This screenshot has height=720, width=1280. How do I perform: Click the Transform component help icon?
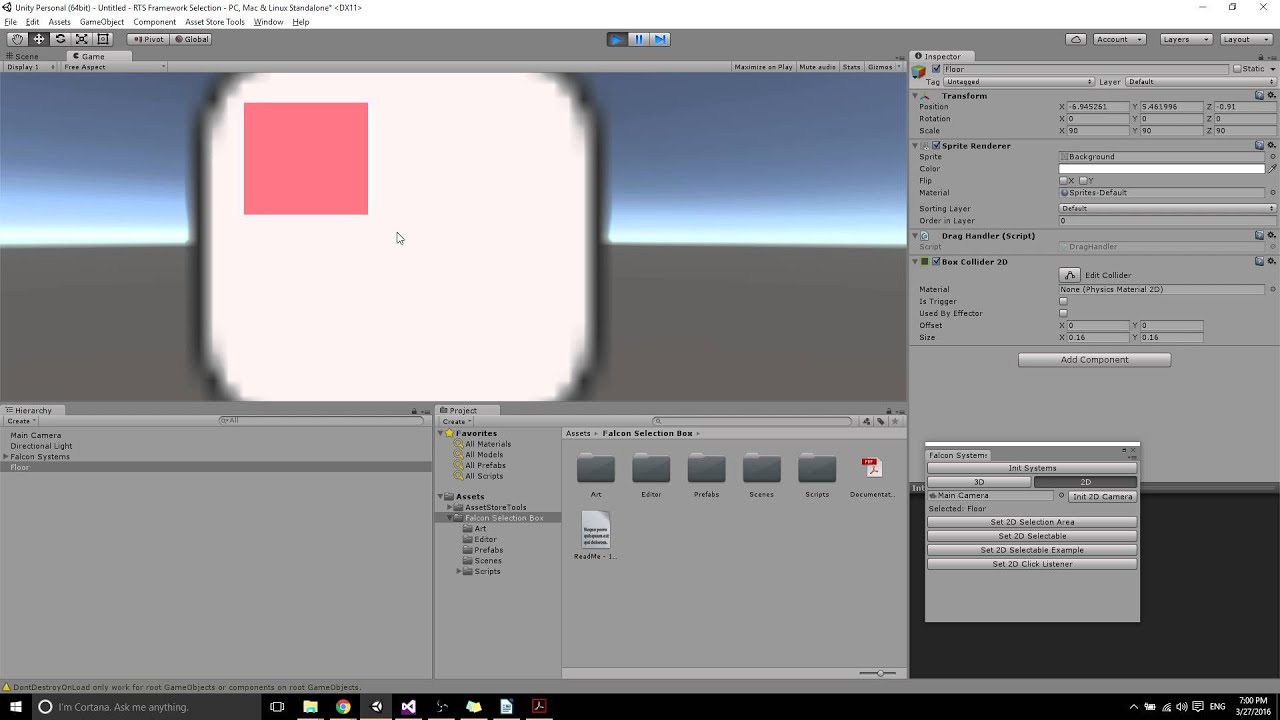click(1260, 96)
